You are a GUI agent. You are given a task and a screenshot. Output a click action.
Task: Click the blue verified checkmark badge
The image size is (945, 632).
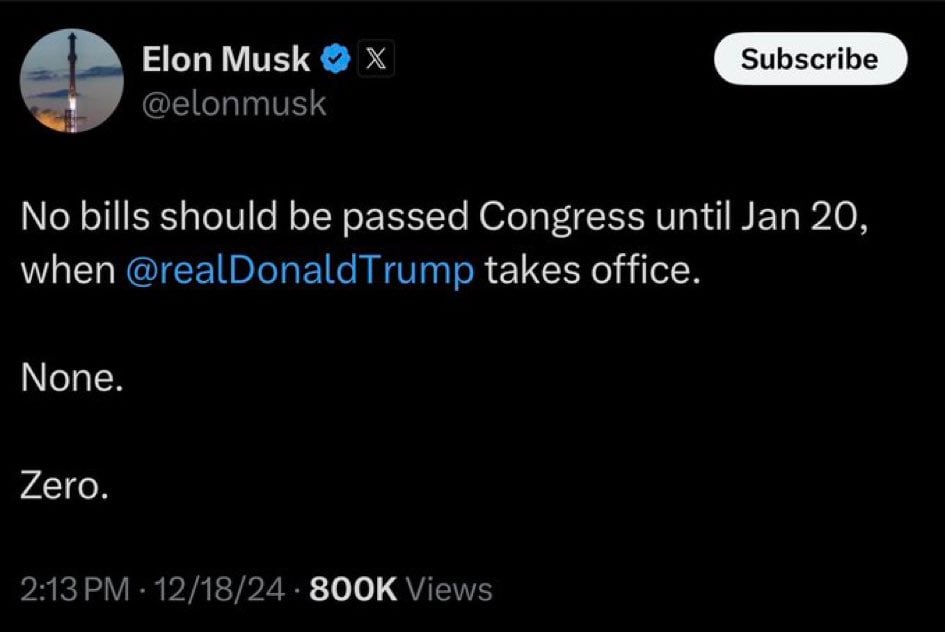334,61
